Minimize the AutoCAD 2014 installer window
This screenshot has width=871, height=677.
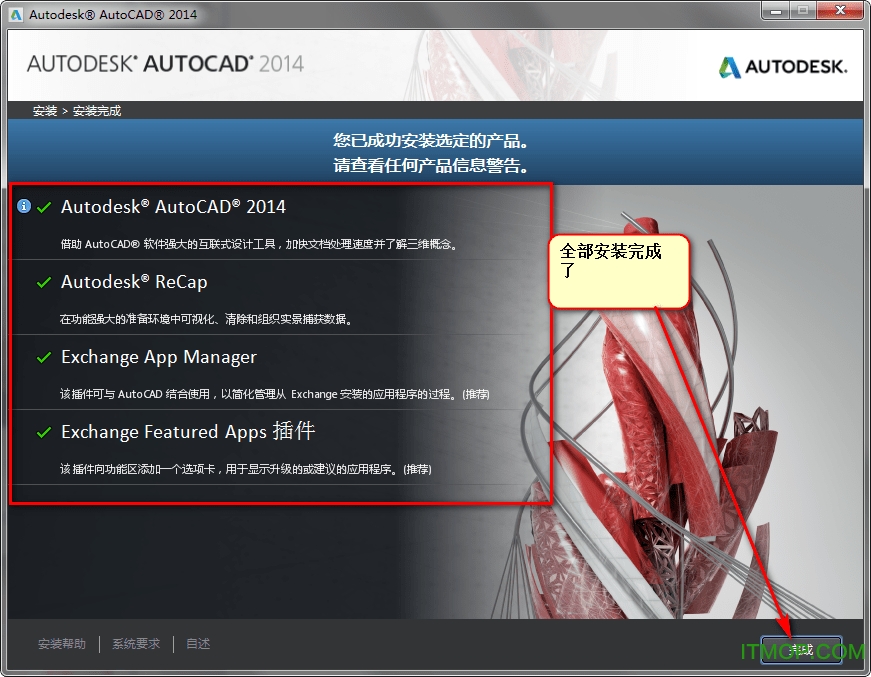coord(776,11)
